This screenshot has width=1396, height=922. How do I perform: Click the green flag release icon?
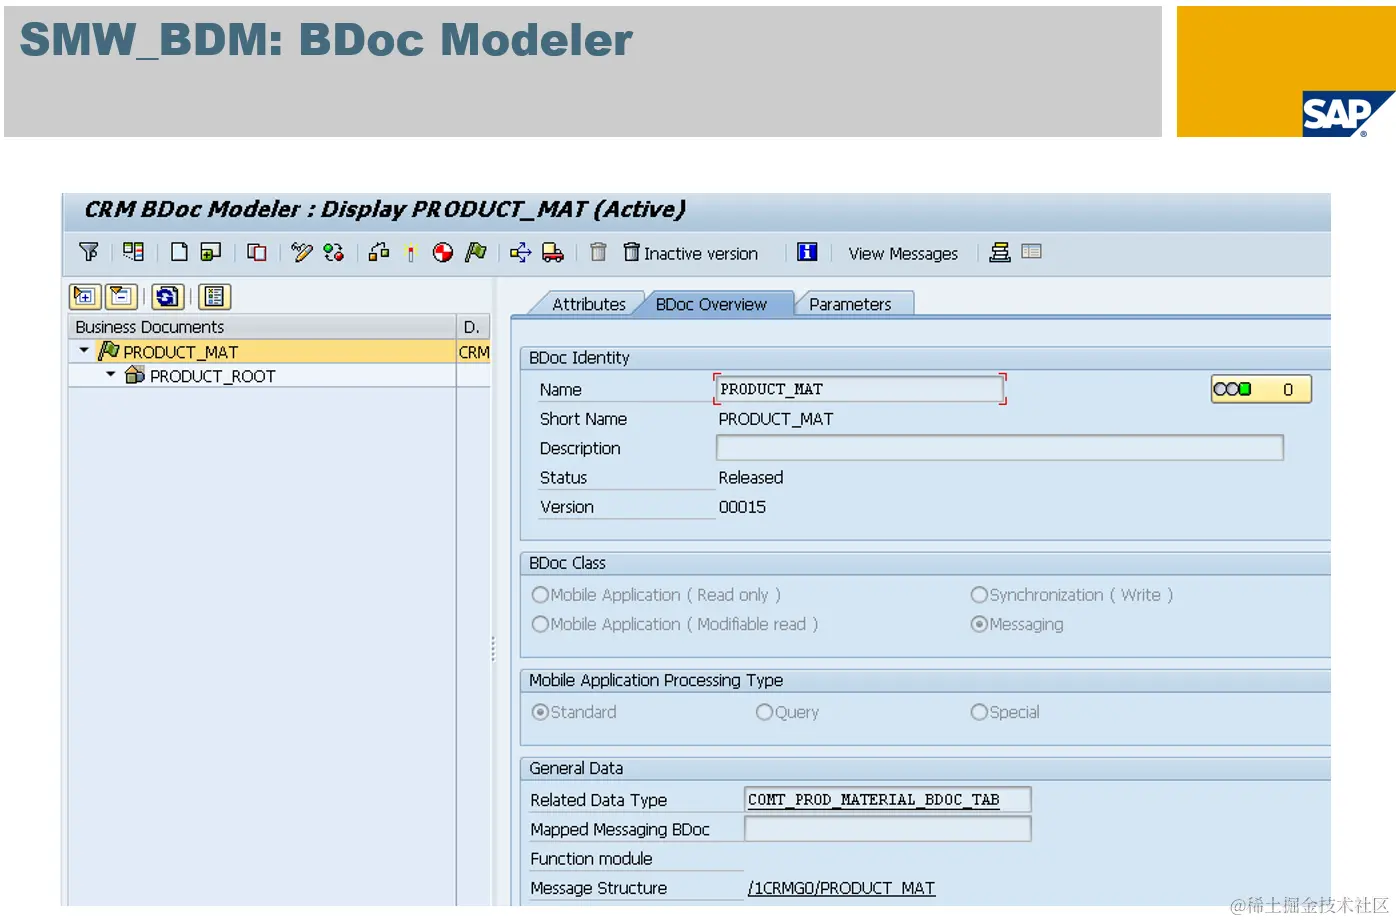tap(476, 252)
